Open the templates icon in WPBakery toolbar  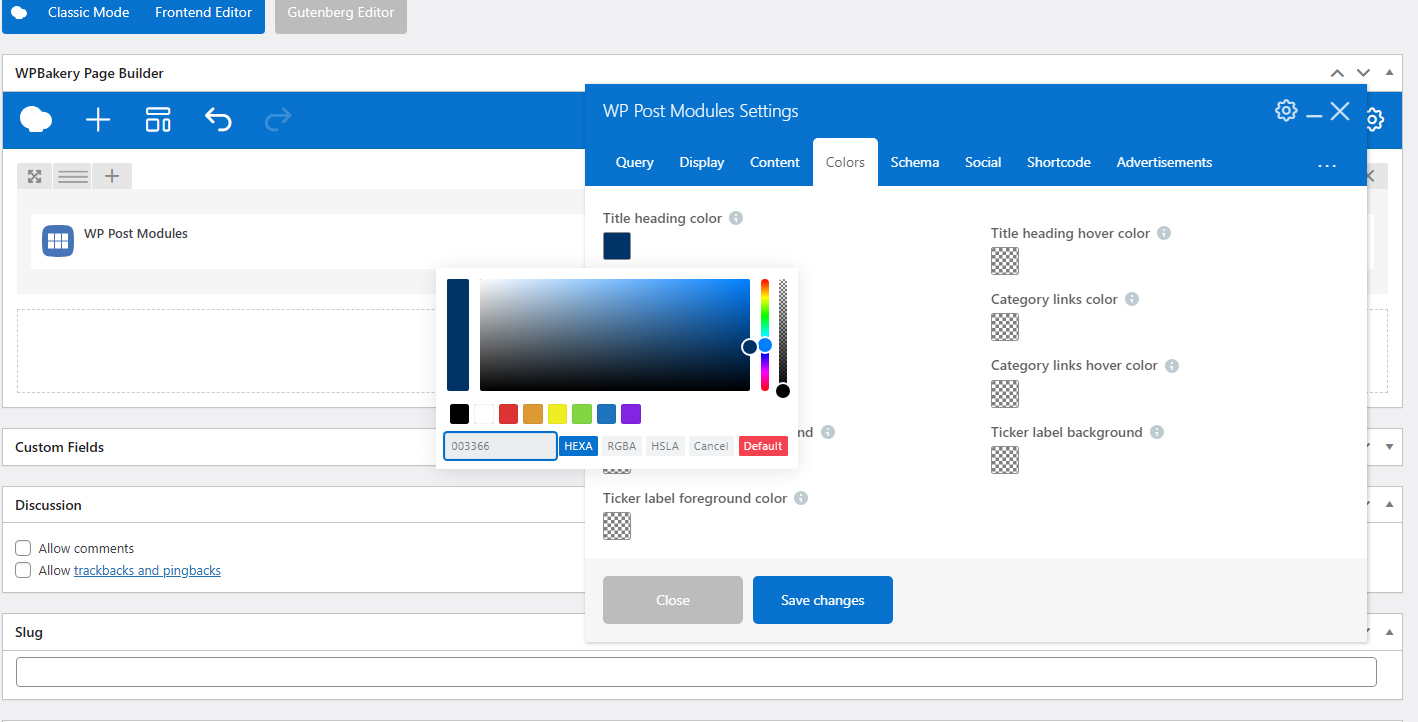pos(158,120)
